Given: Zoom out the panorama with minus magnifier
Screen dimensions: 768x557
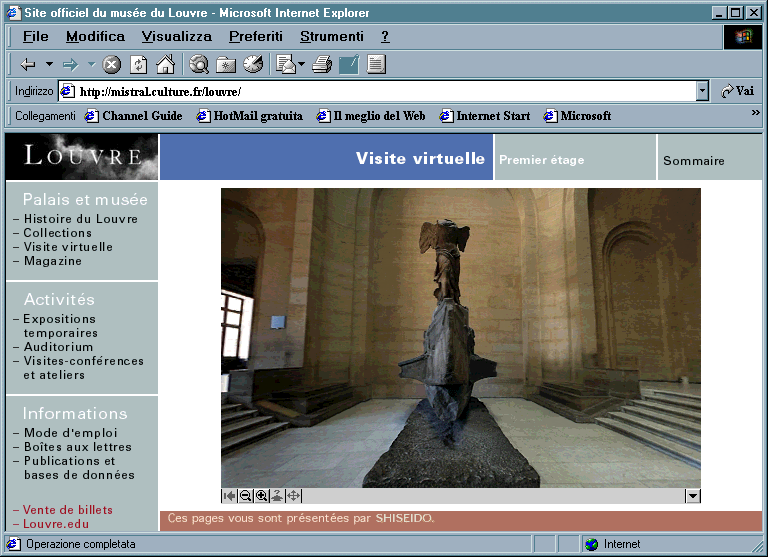Looking at the screenshot, I should pos(245,496).
